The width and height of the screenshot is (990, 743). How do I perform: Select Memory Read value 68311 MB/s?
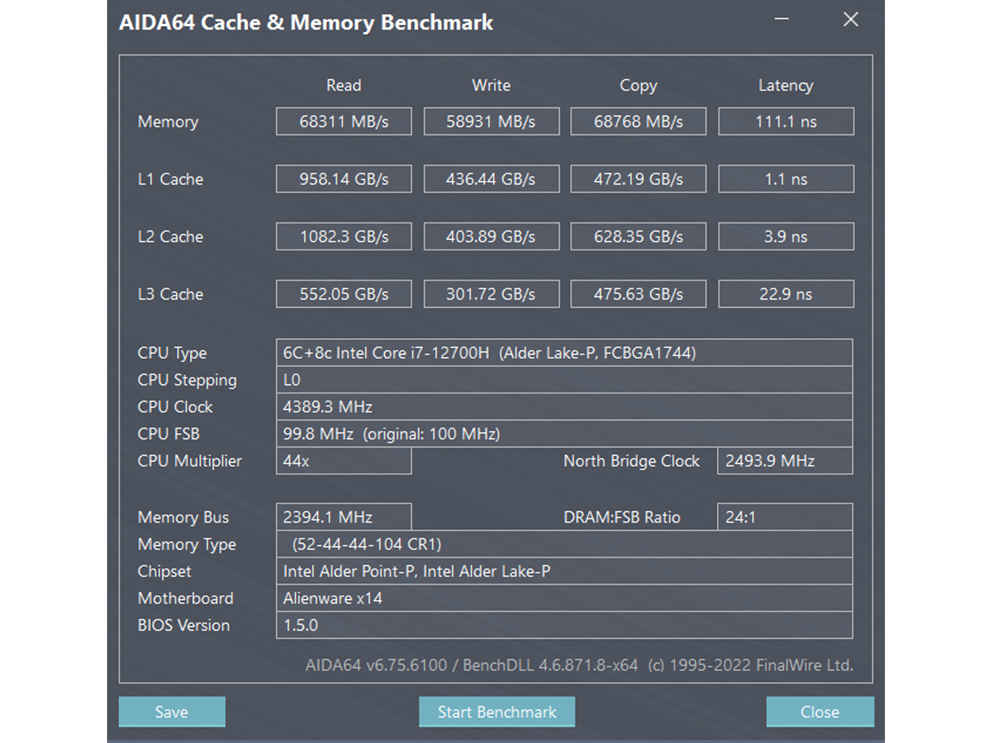coord(343,121)
